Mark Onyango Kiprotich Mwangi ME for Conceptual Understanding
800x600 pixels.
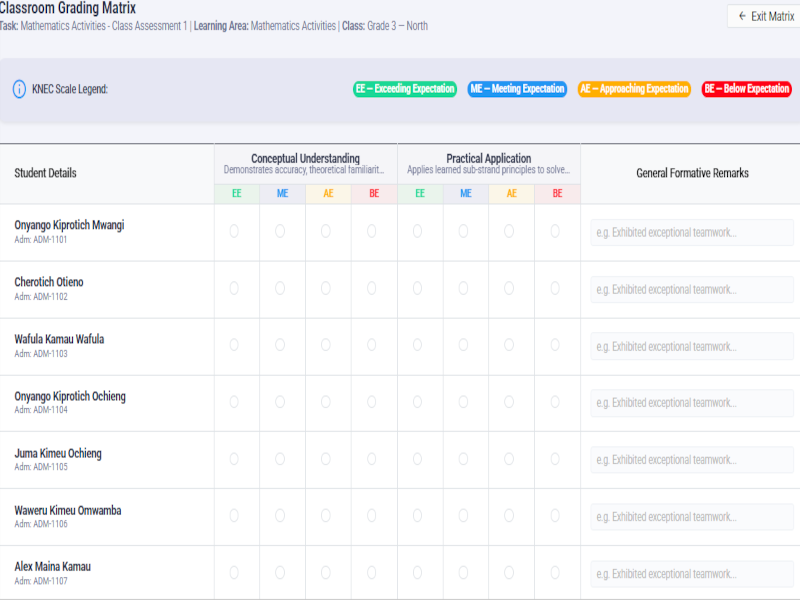point(280,231)
